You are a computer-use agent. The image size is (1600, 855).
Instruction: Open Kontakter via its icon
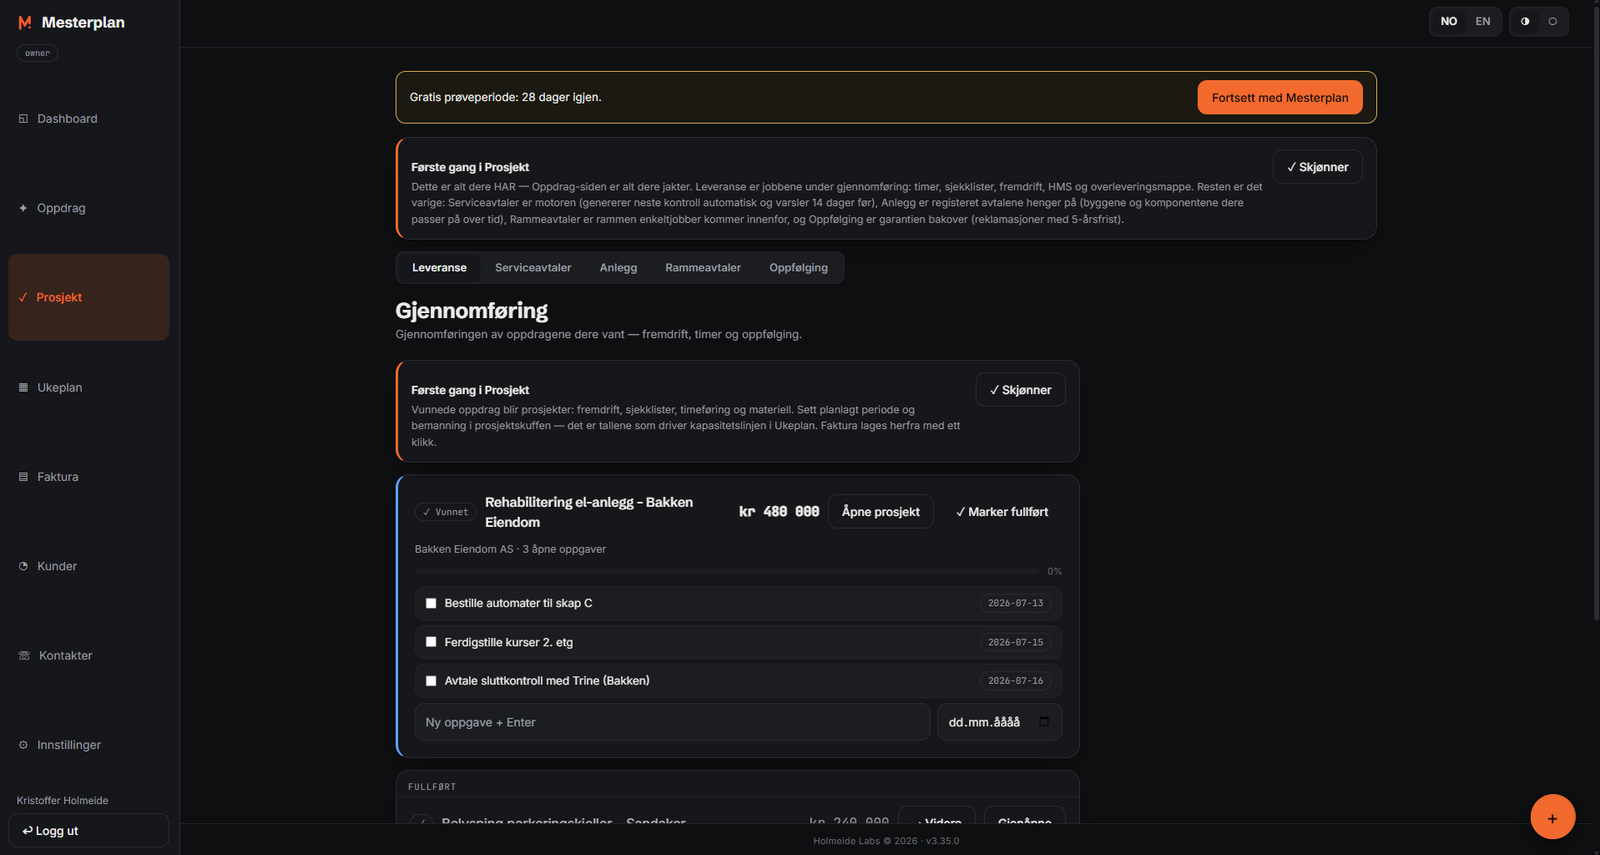coord(24,656)
